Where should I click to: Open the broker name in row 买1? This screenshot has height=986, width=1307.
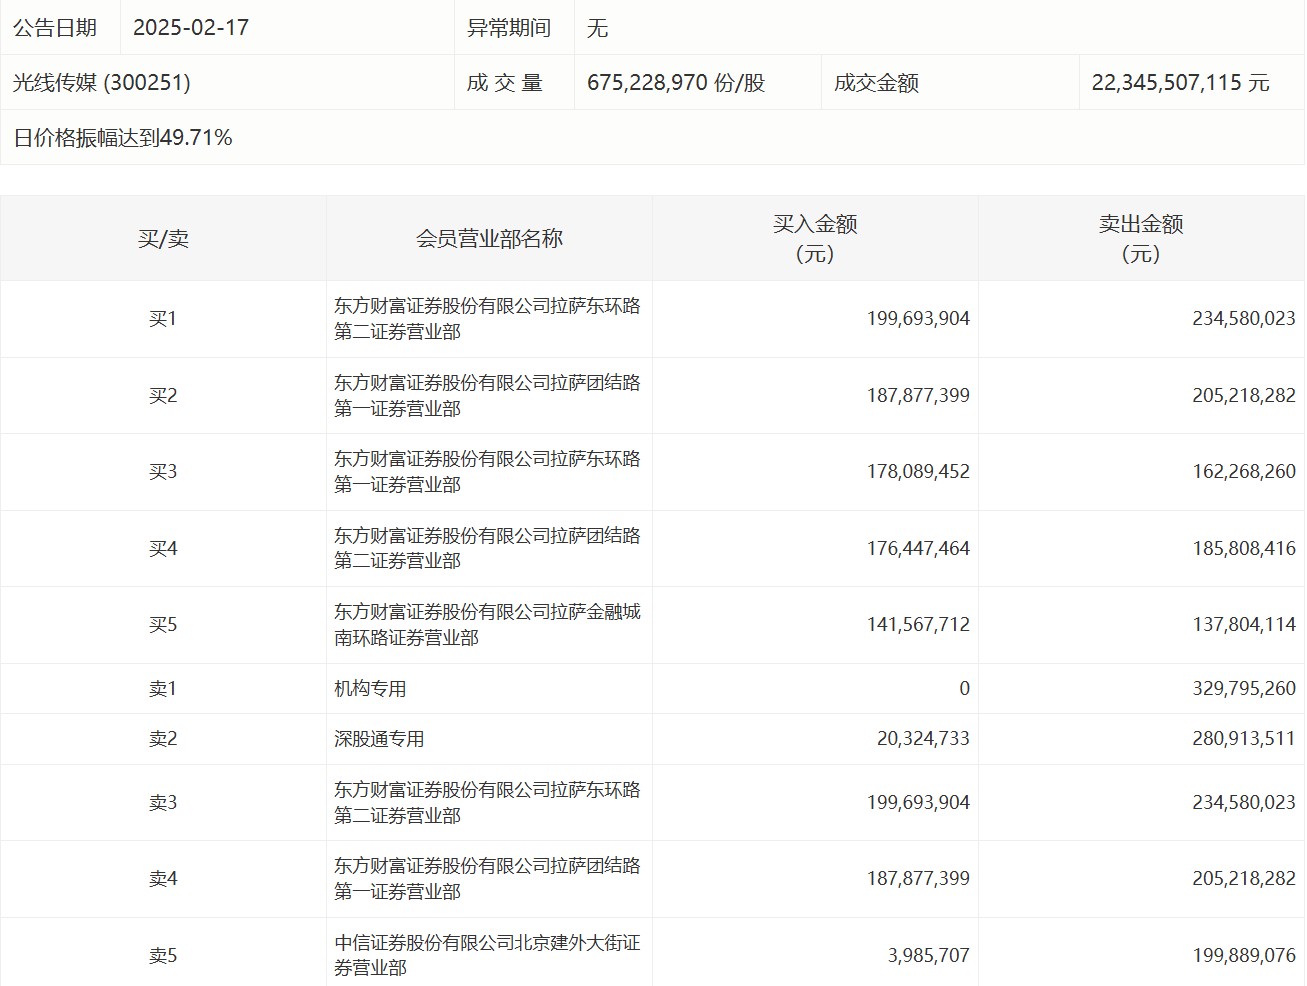coord(487,319)
